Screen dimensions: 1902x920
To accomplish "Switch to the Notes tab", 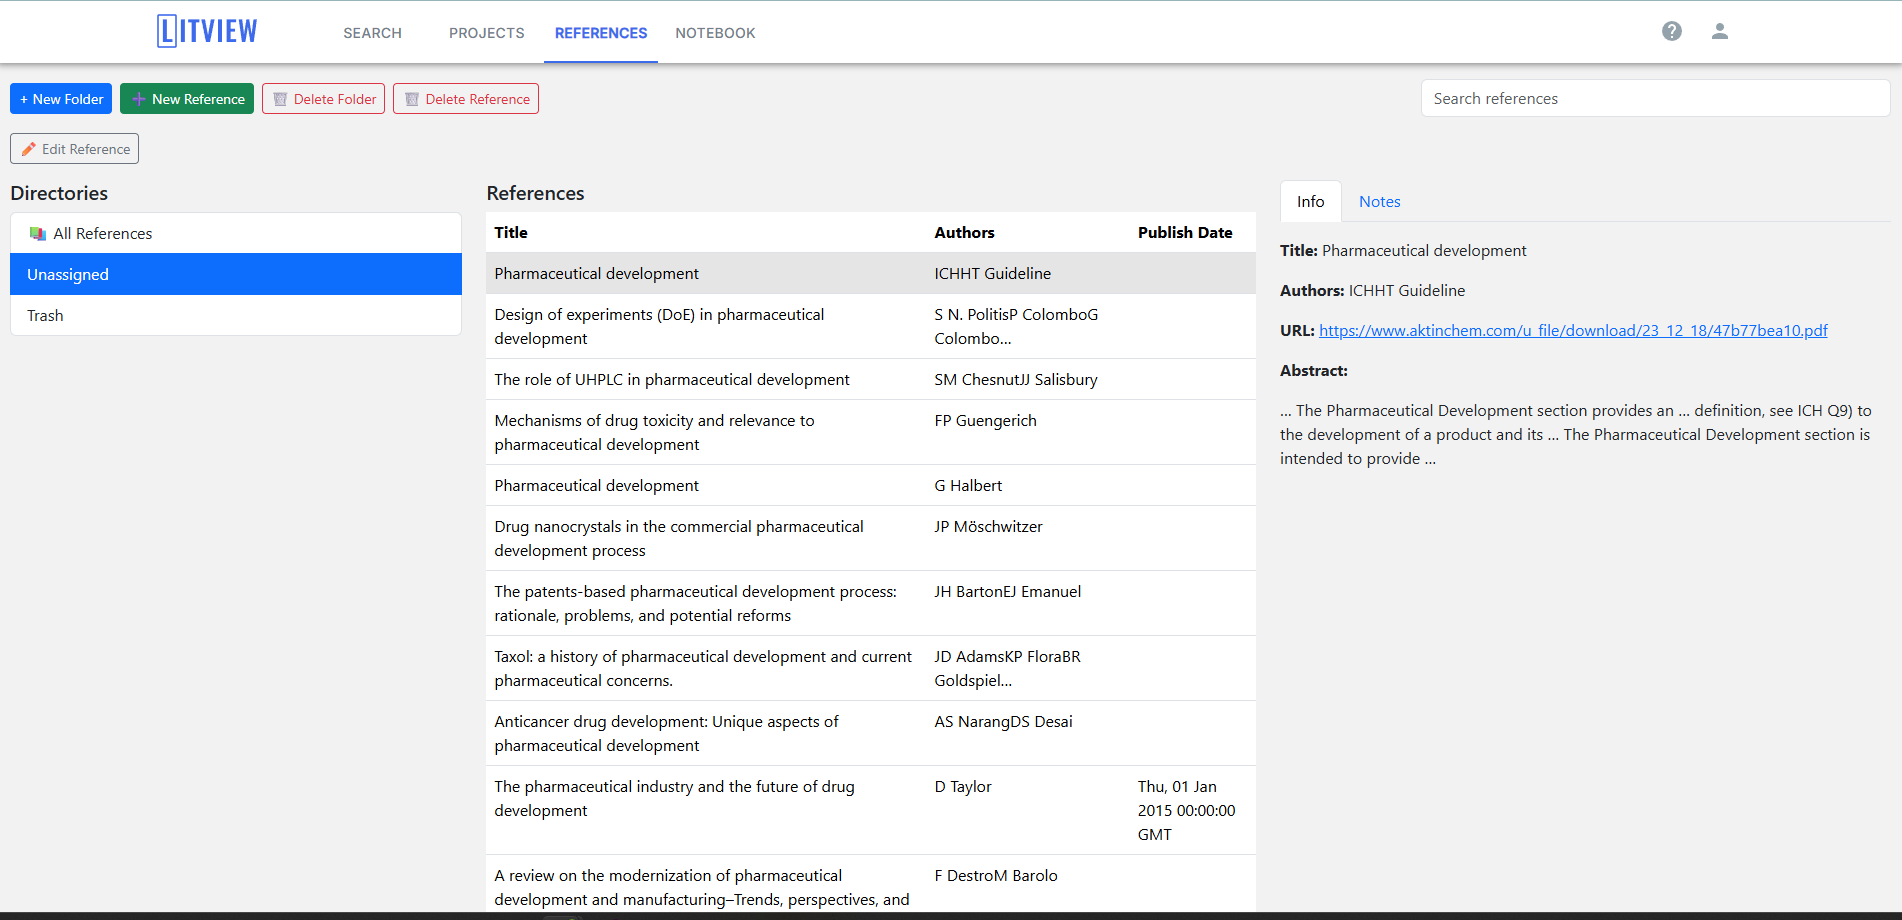I will point(1379,201).
